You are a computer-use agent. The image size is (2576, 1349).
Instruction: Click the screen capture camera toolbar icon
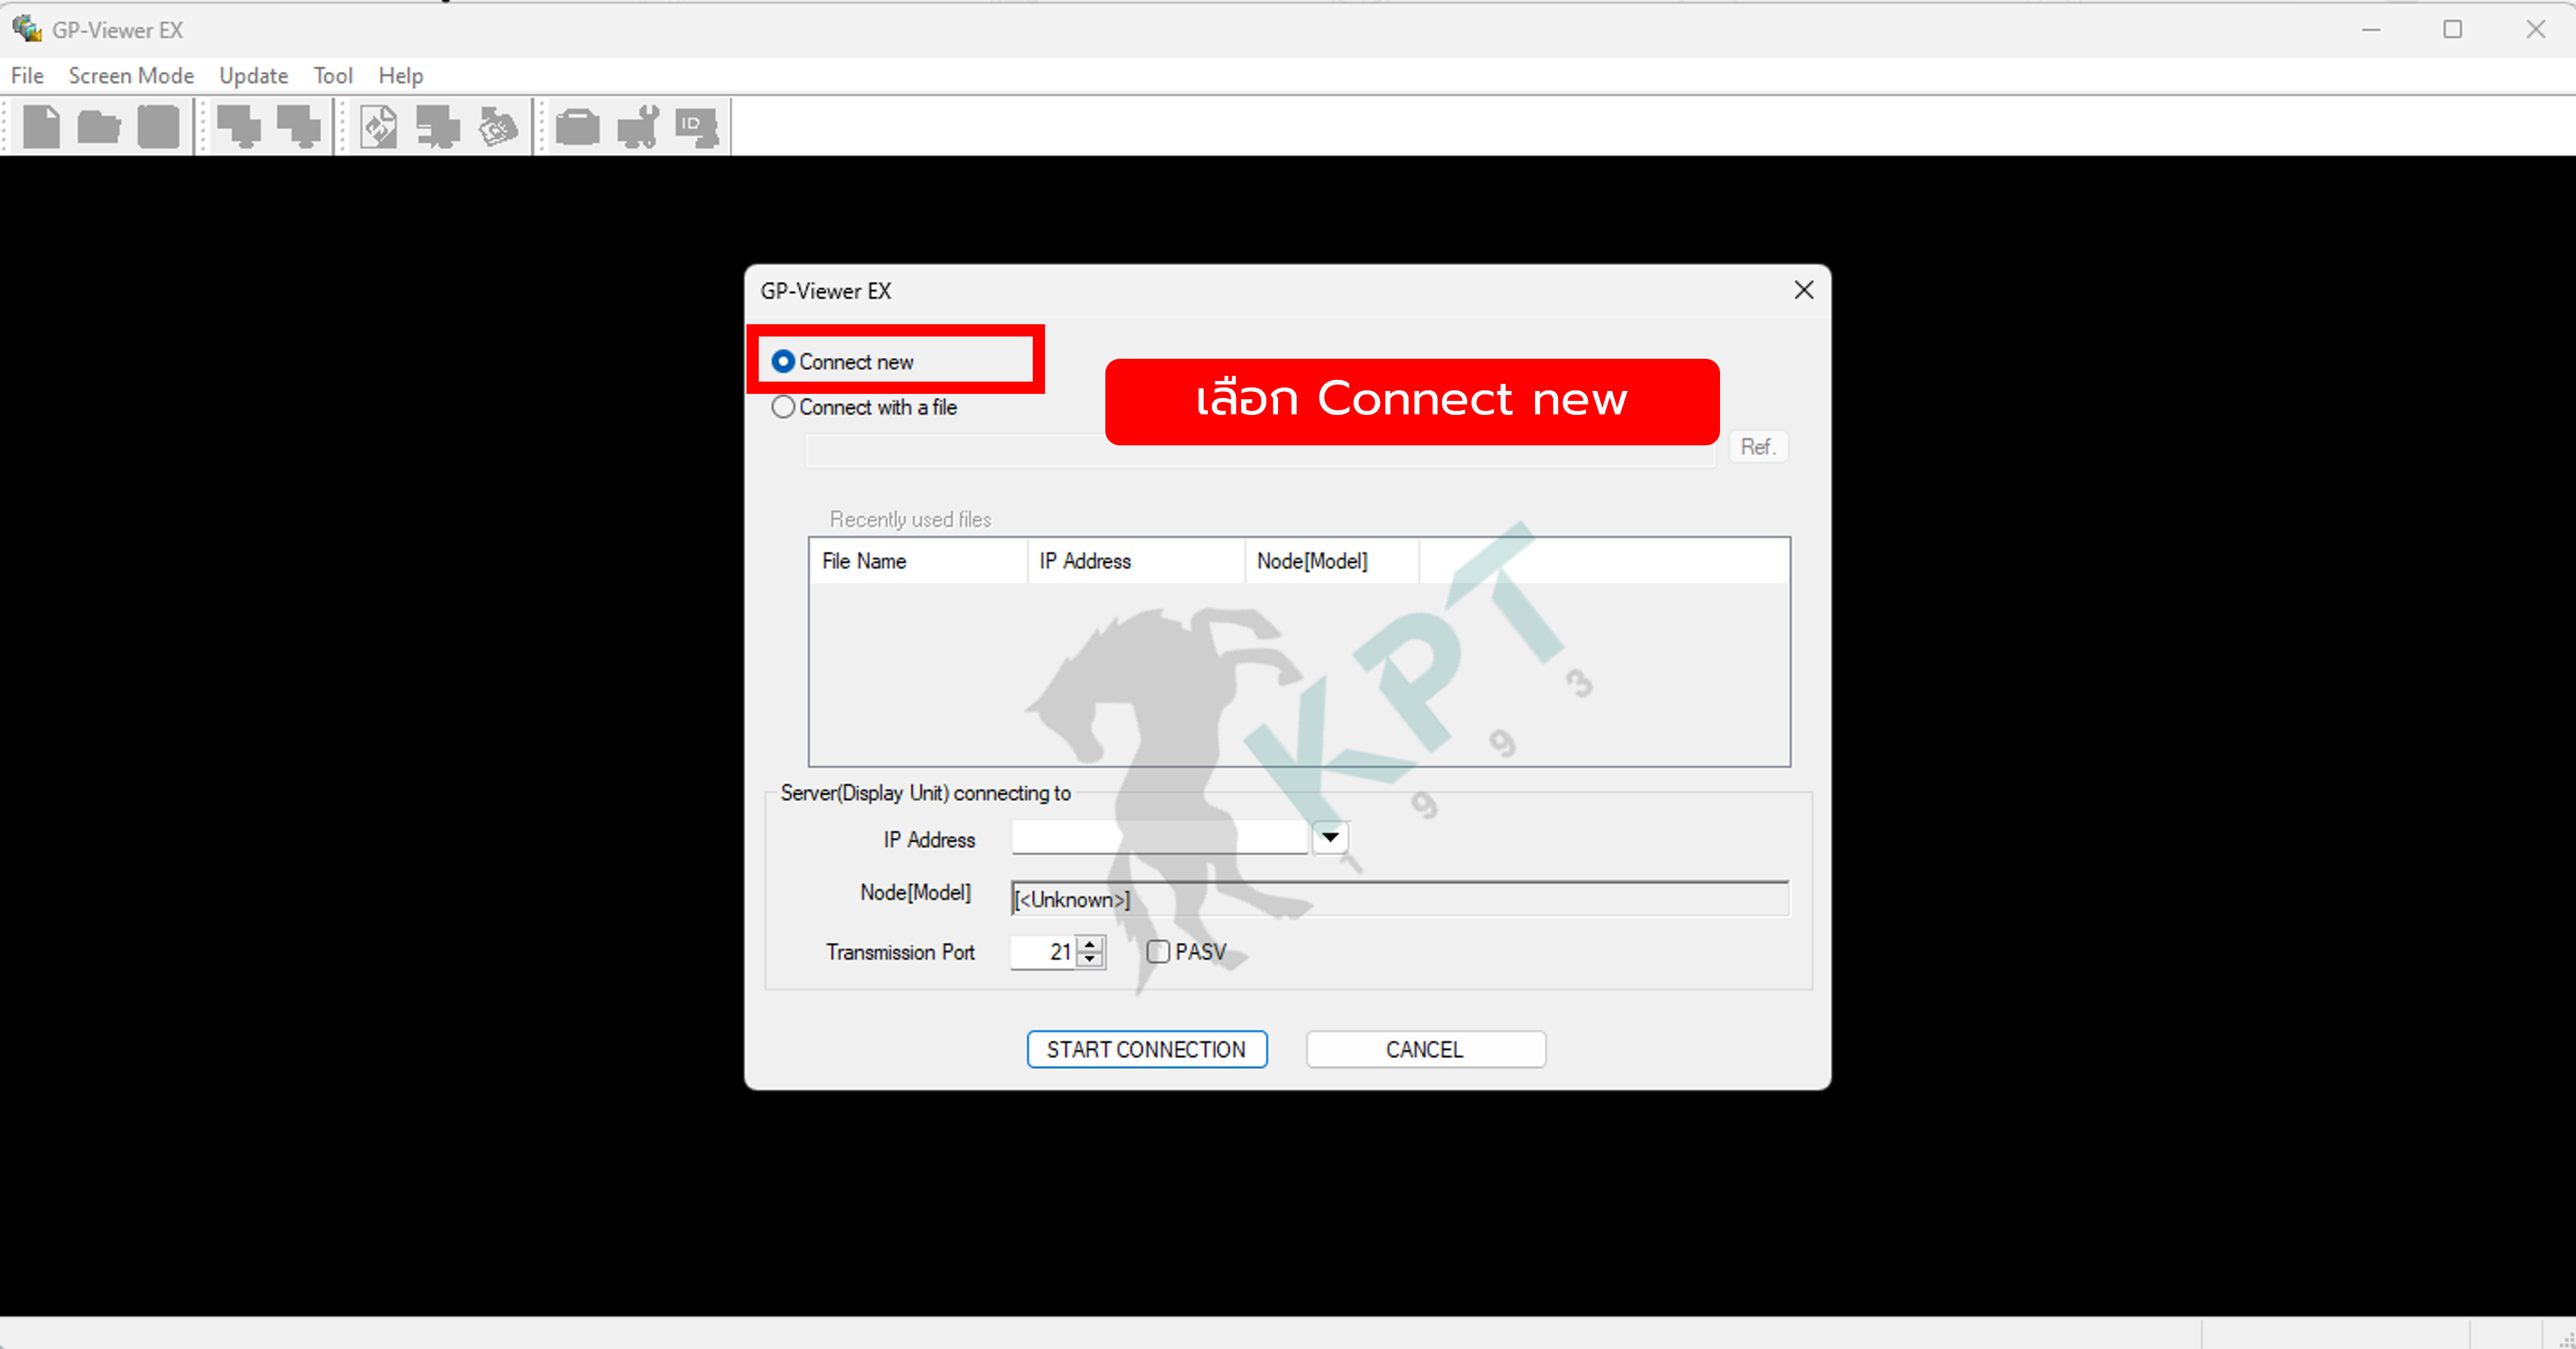tap(498, 127)
